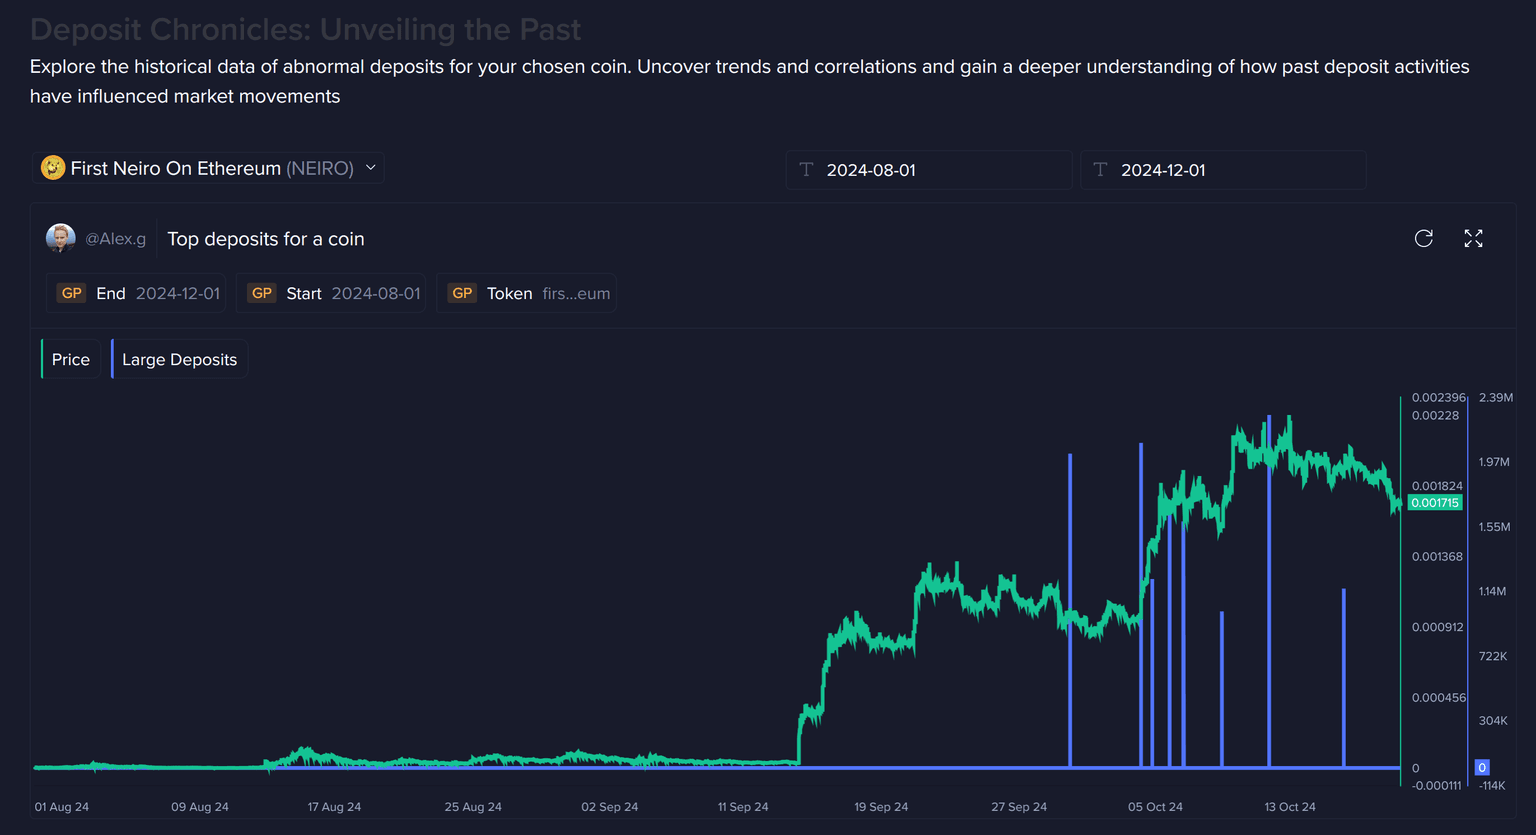1536x835 pixels.
Task: Click the T icon in start date field
Action: (806, 170)
